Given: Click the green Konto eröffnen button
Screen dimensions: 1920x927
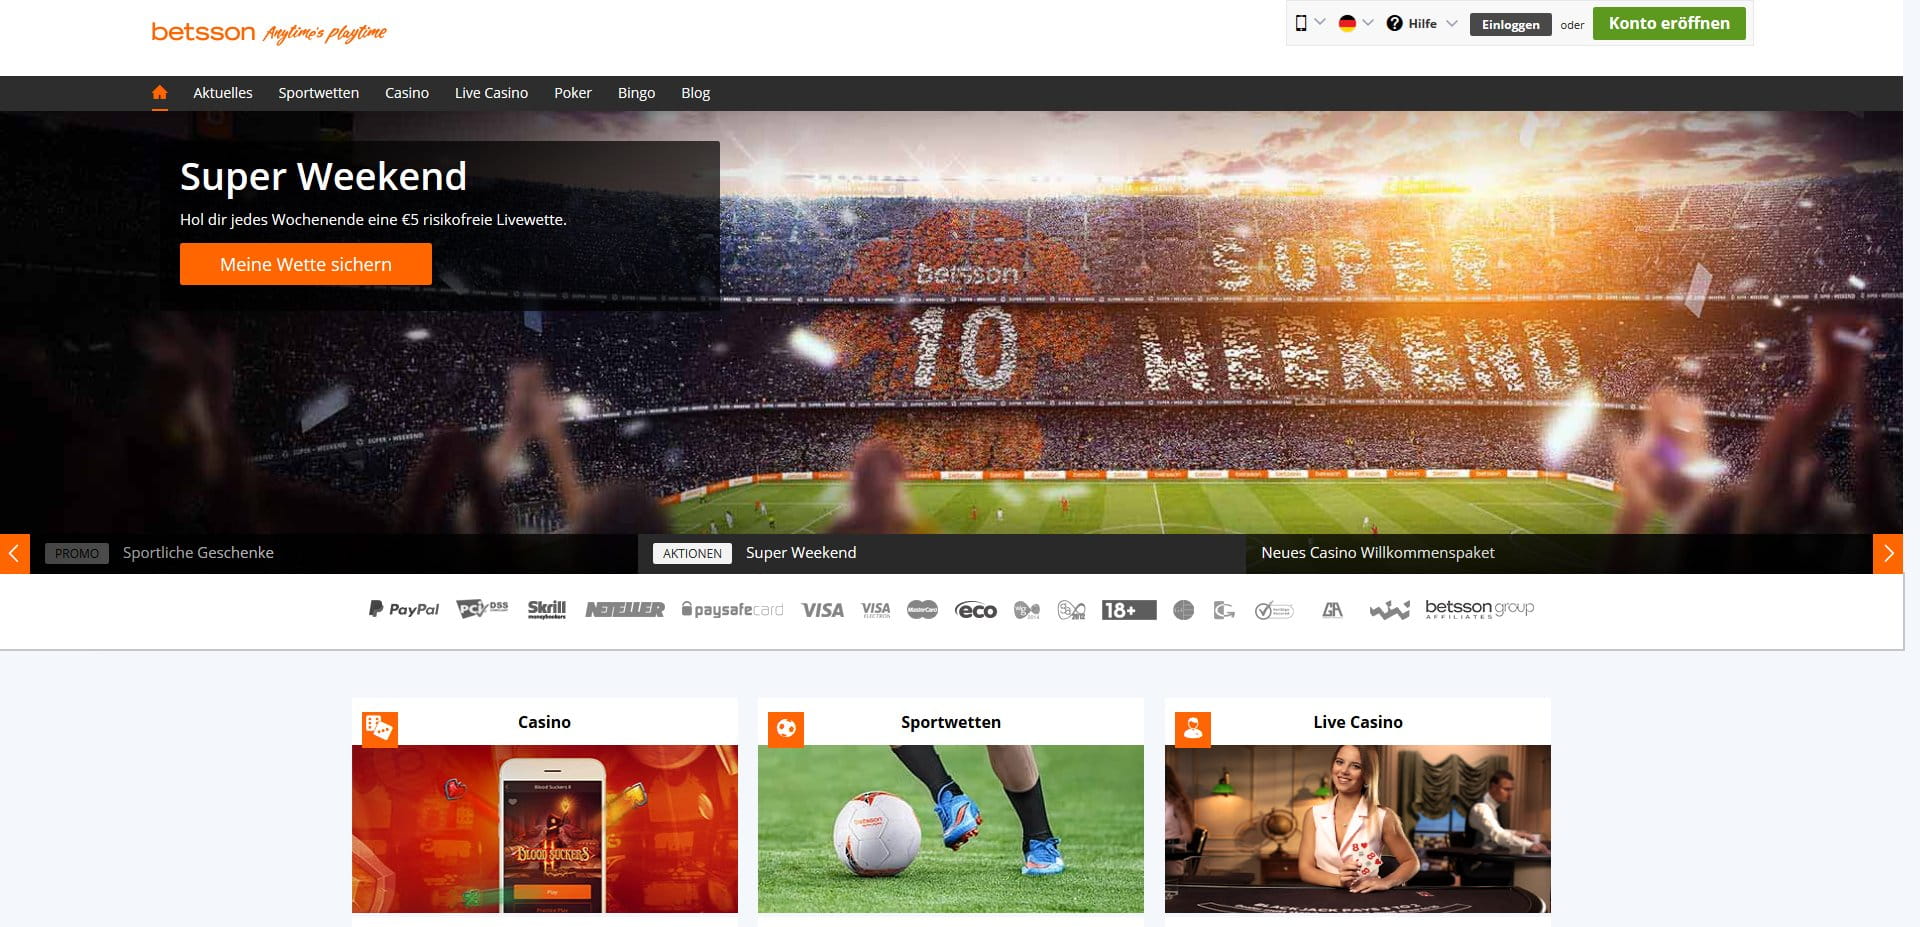Looking at the screenshot, I should [1669, 23].
